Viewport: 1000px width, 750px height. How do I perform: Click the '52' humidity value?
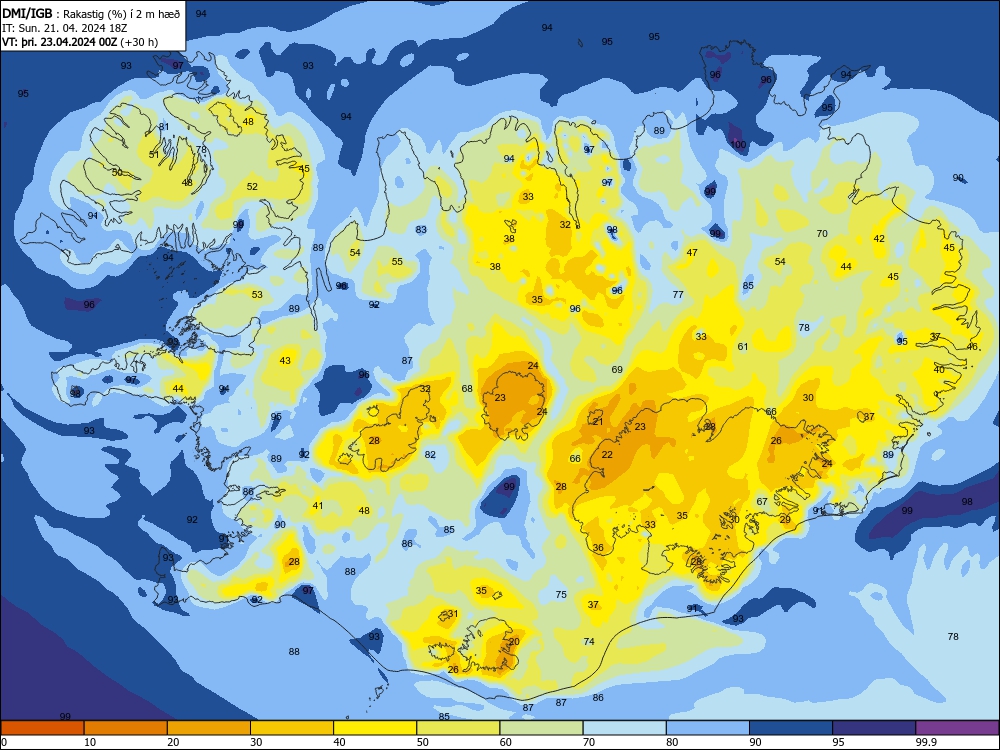(x=253, y=187)
